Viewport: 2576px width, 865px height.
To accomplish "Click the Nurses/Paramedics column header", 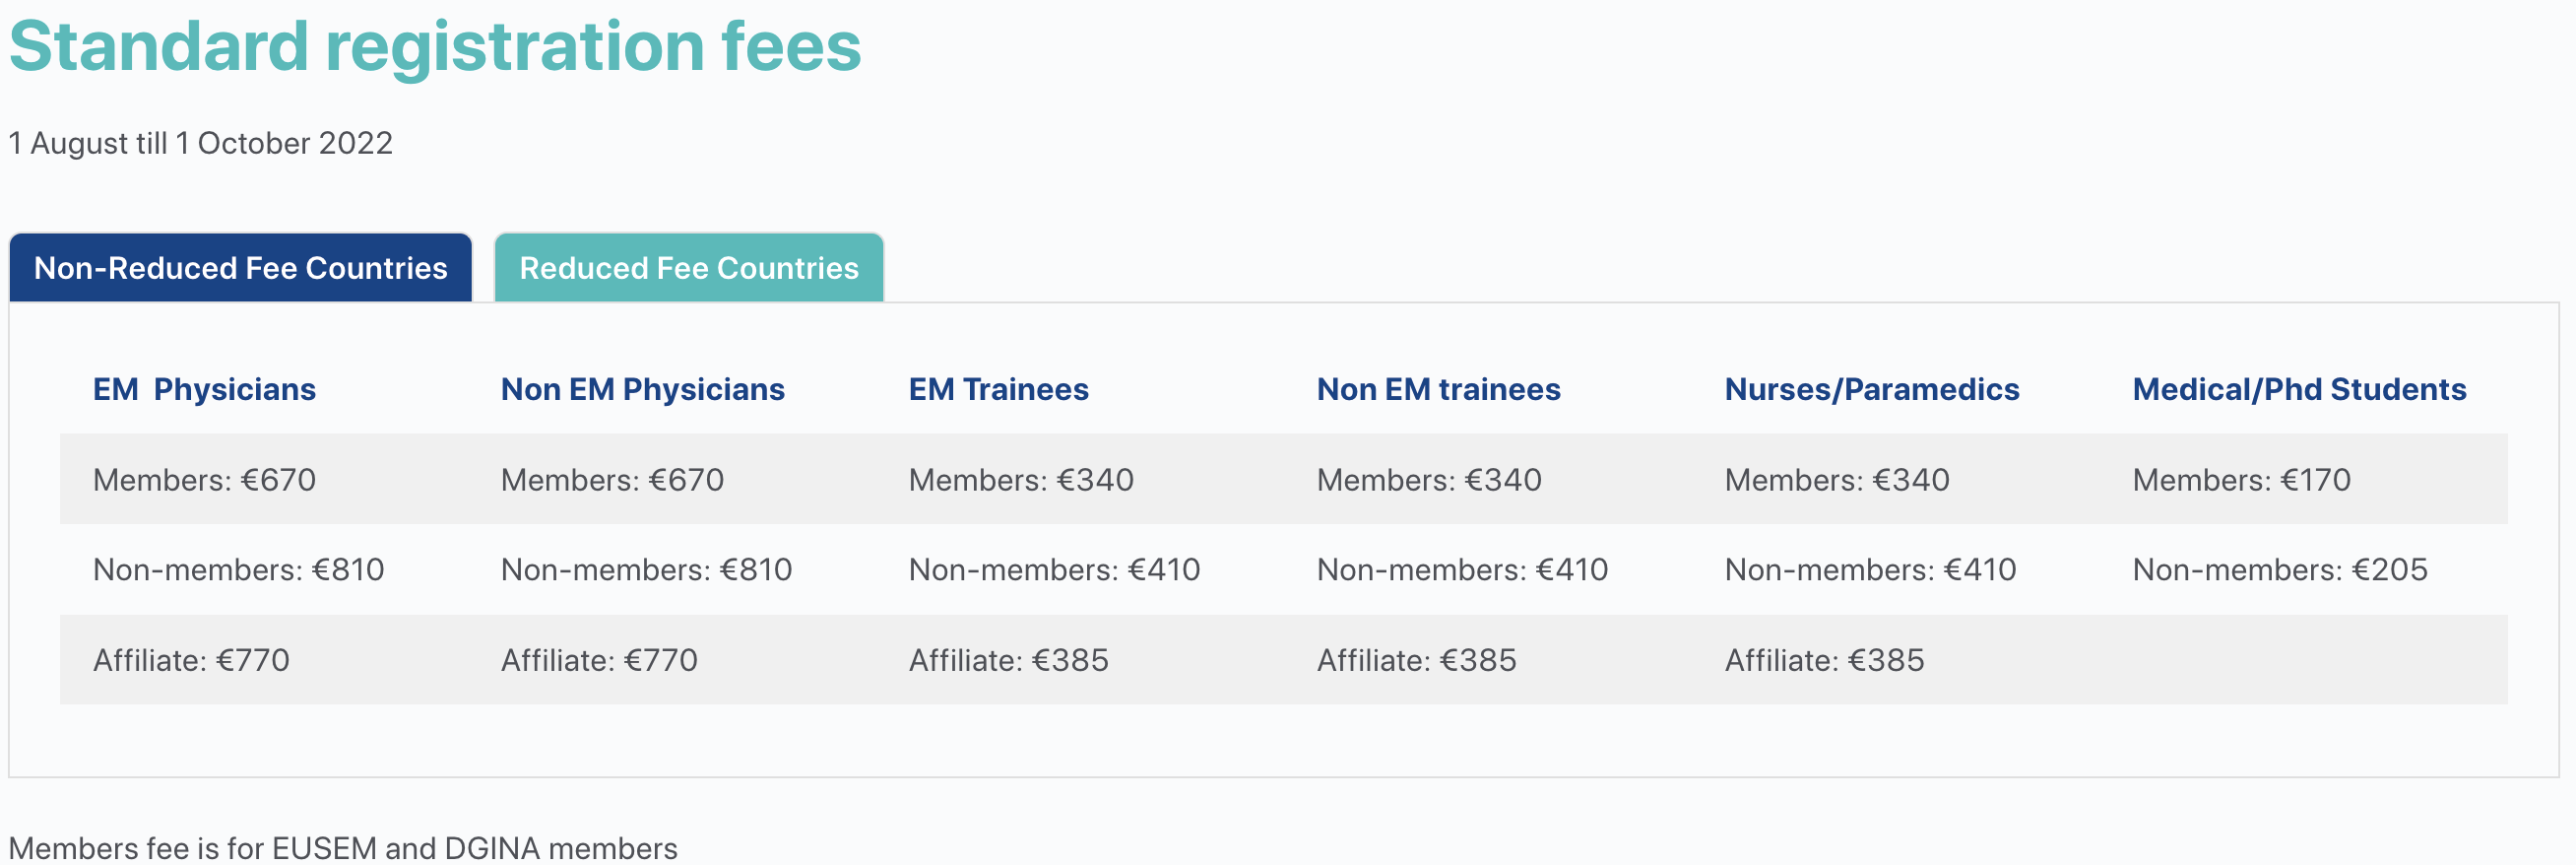I will click(1872, 389).
